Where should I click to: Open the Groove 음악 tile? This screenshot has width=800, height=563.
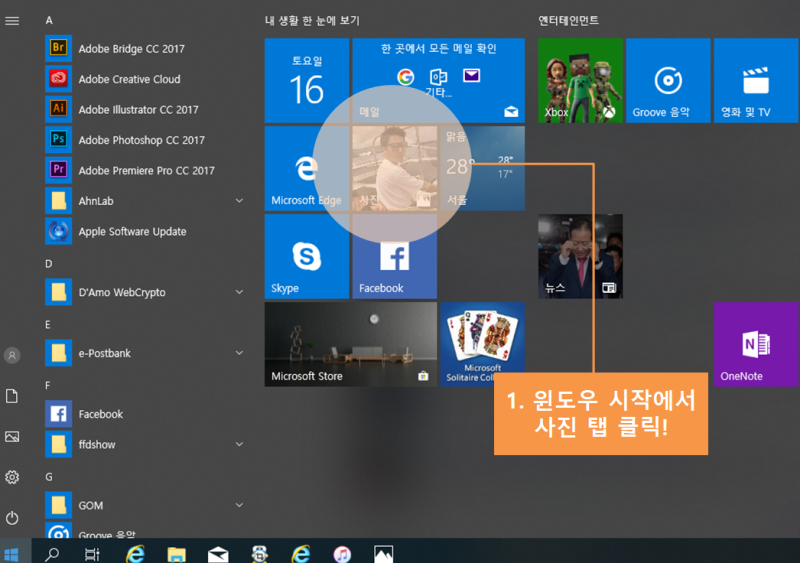click(x=668, y=80)
